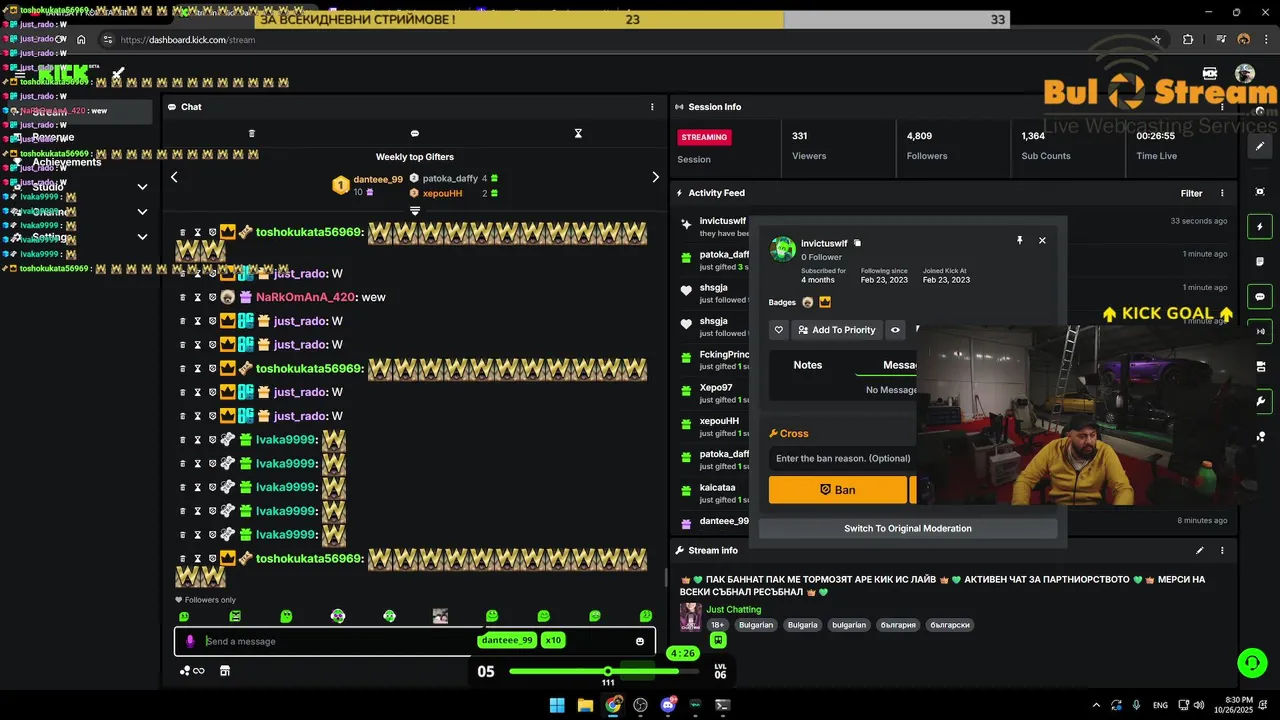Image resolution: width=1280 pixels, height=720 pixels.
Task: Toggle the lightning Activity Feed sidebar icon
Action: point(1260,227)
